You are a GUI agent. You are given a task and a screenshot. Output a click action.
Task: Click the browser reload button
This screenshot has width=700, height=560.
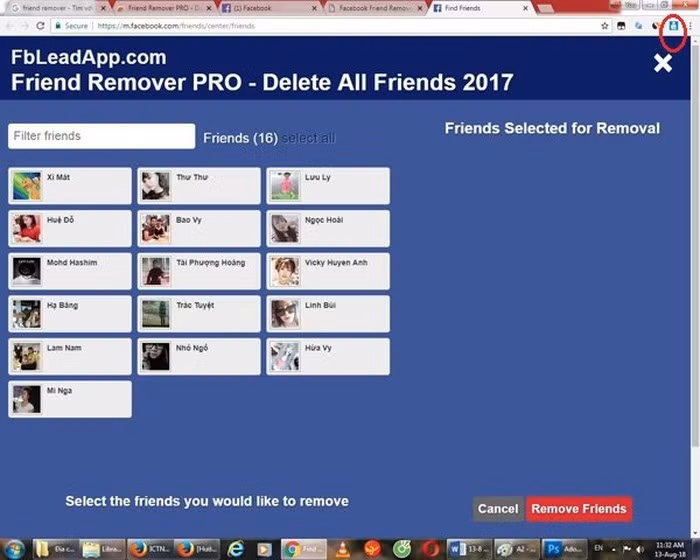[40, 26]
